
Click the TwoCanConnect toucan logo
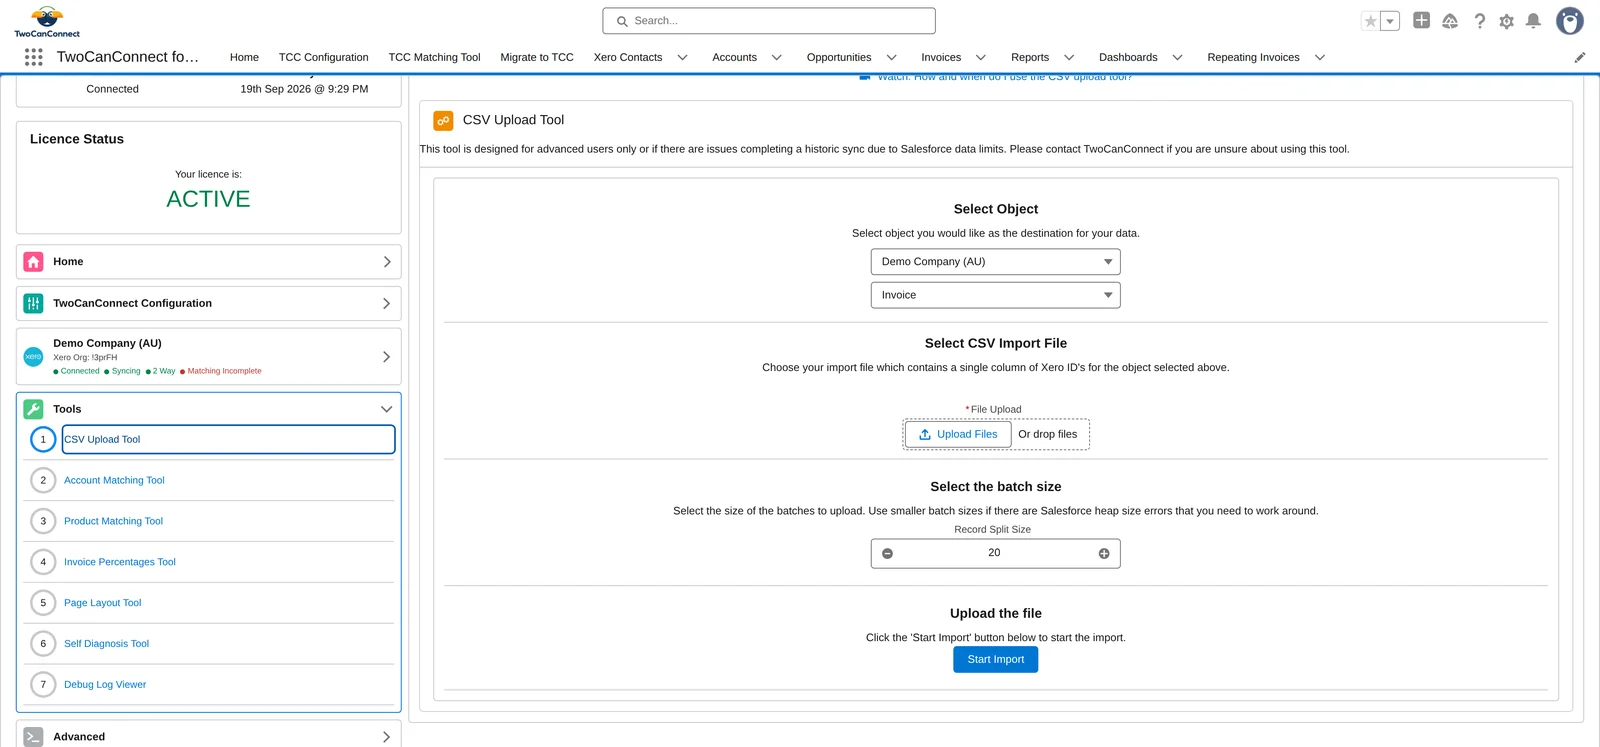[47, 21]
